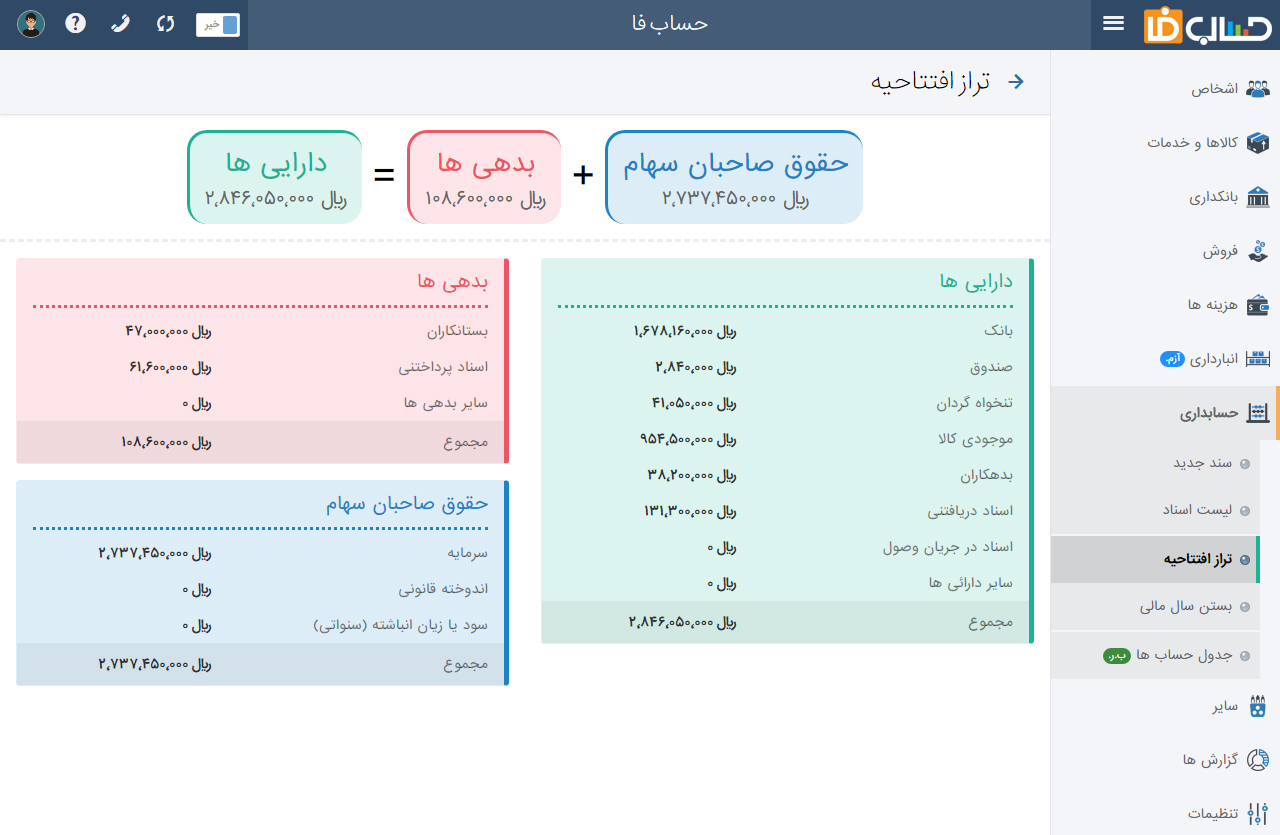Expand the بانکداری menu
The width and height of the screenshot is (1280, 835).
tap(1165, 196)
